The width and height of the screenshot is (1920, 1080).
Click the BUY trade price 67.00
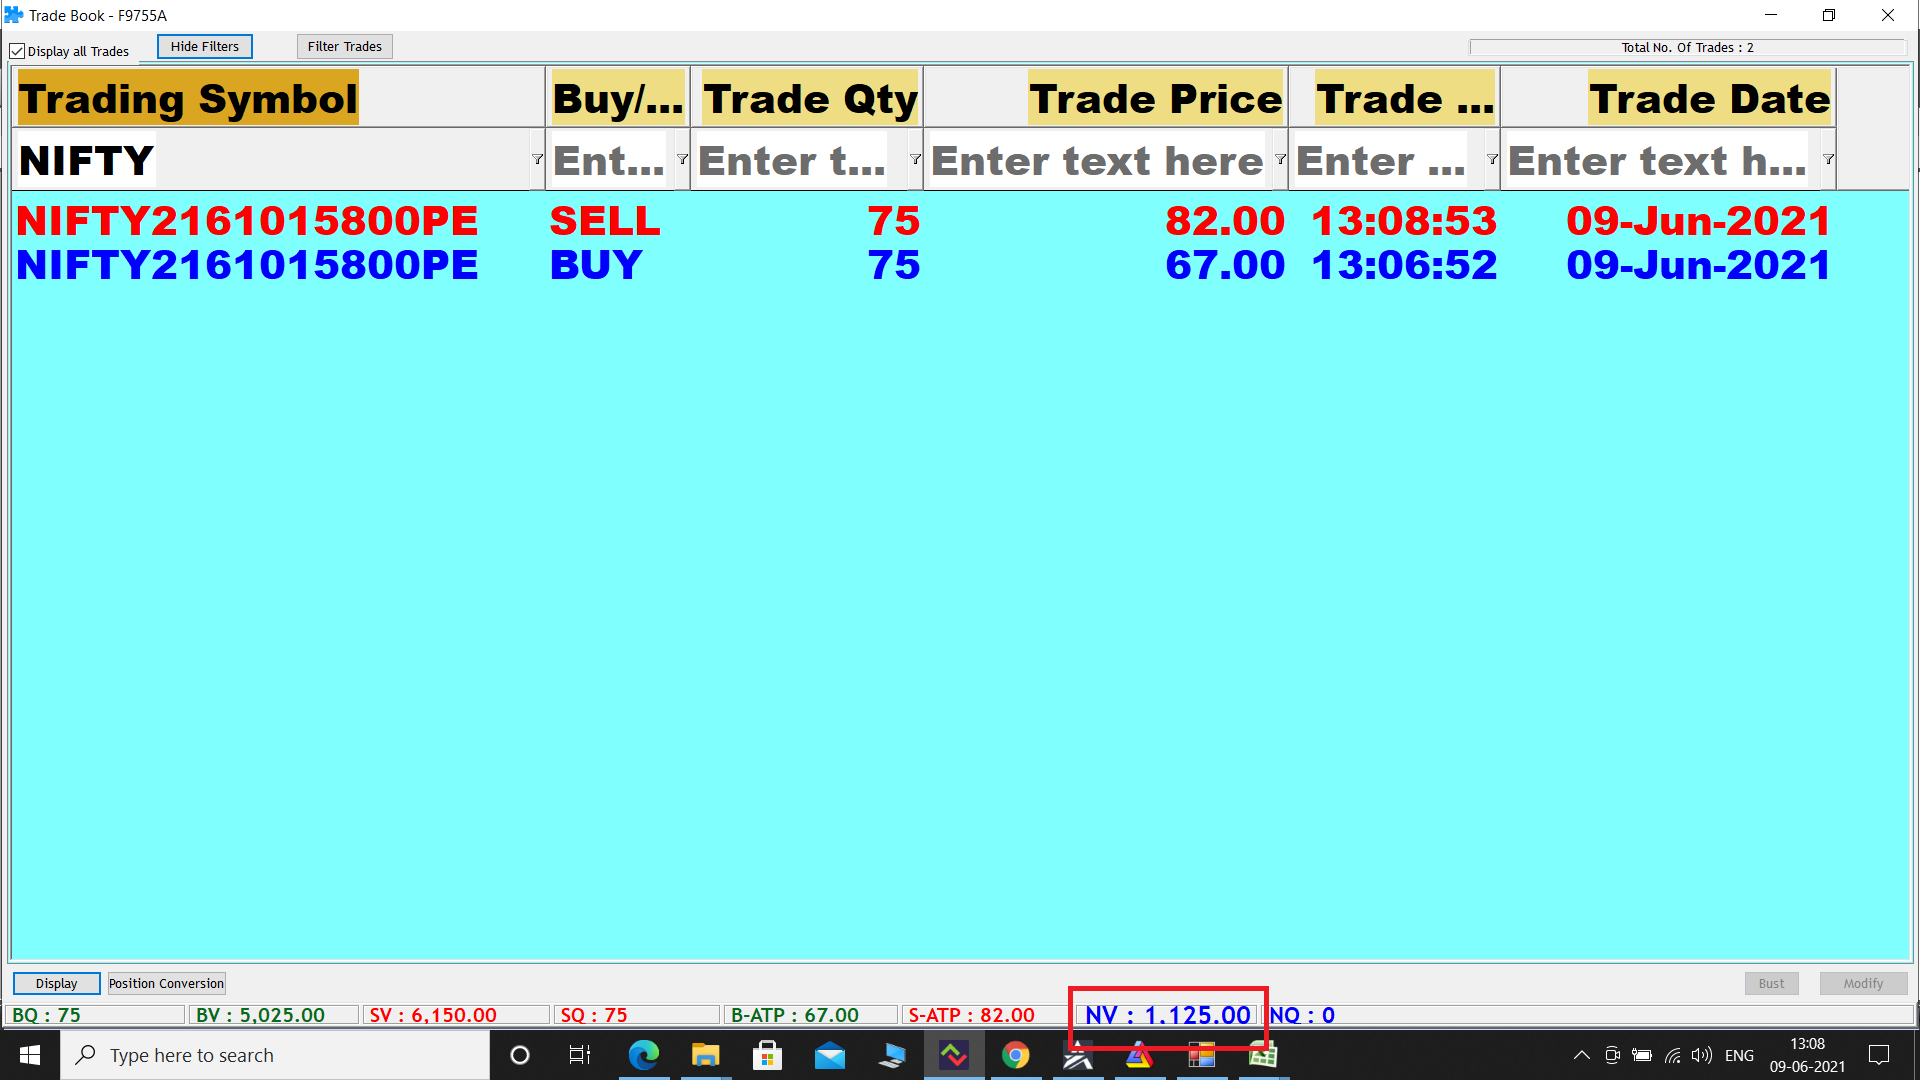coord(1224,265)
